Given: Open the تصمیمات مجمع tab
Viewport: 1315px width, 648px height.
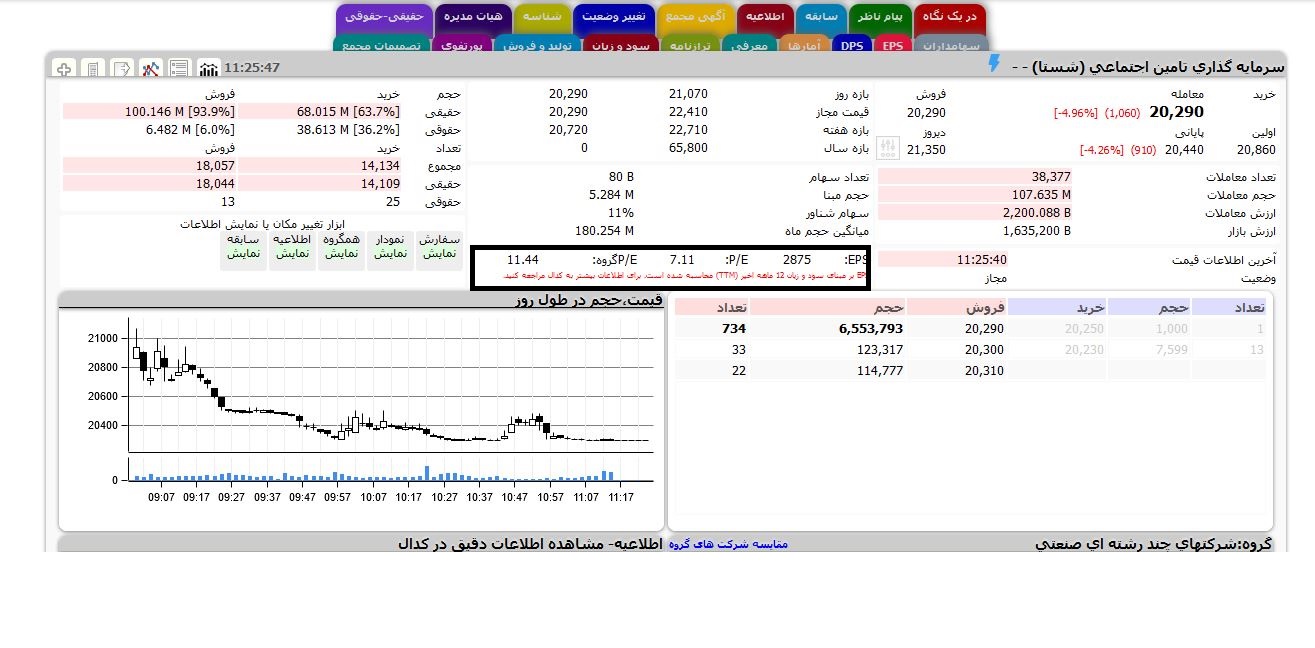Looking at the screenshot, I should [x=381, y=45].
